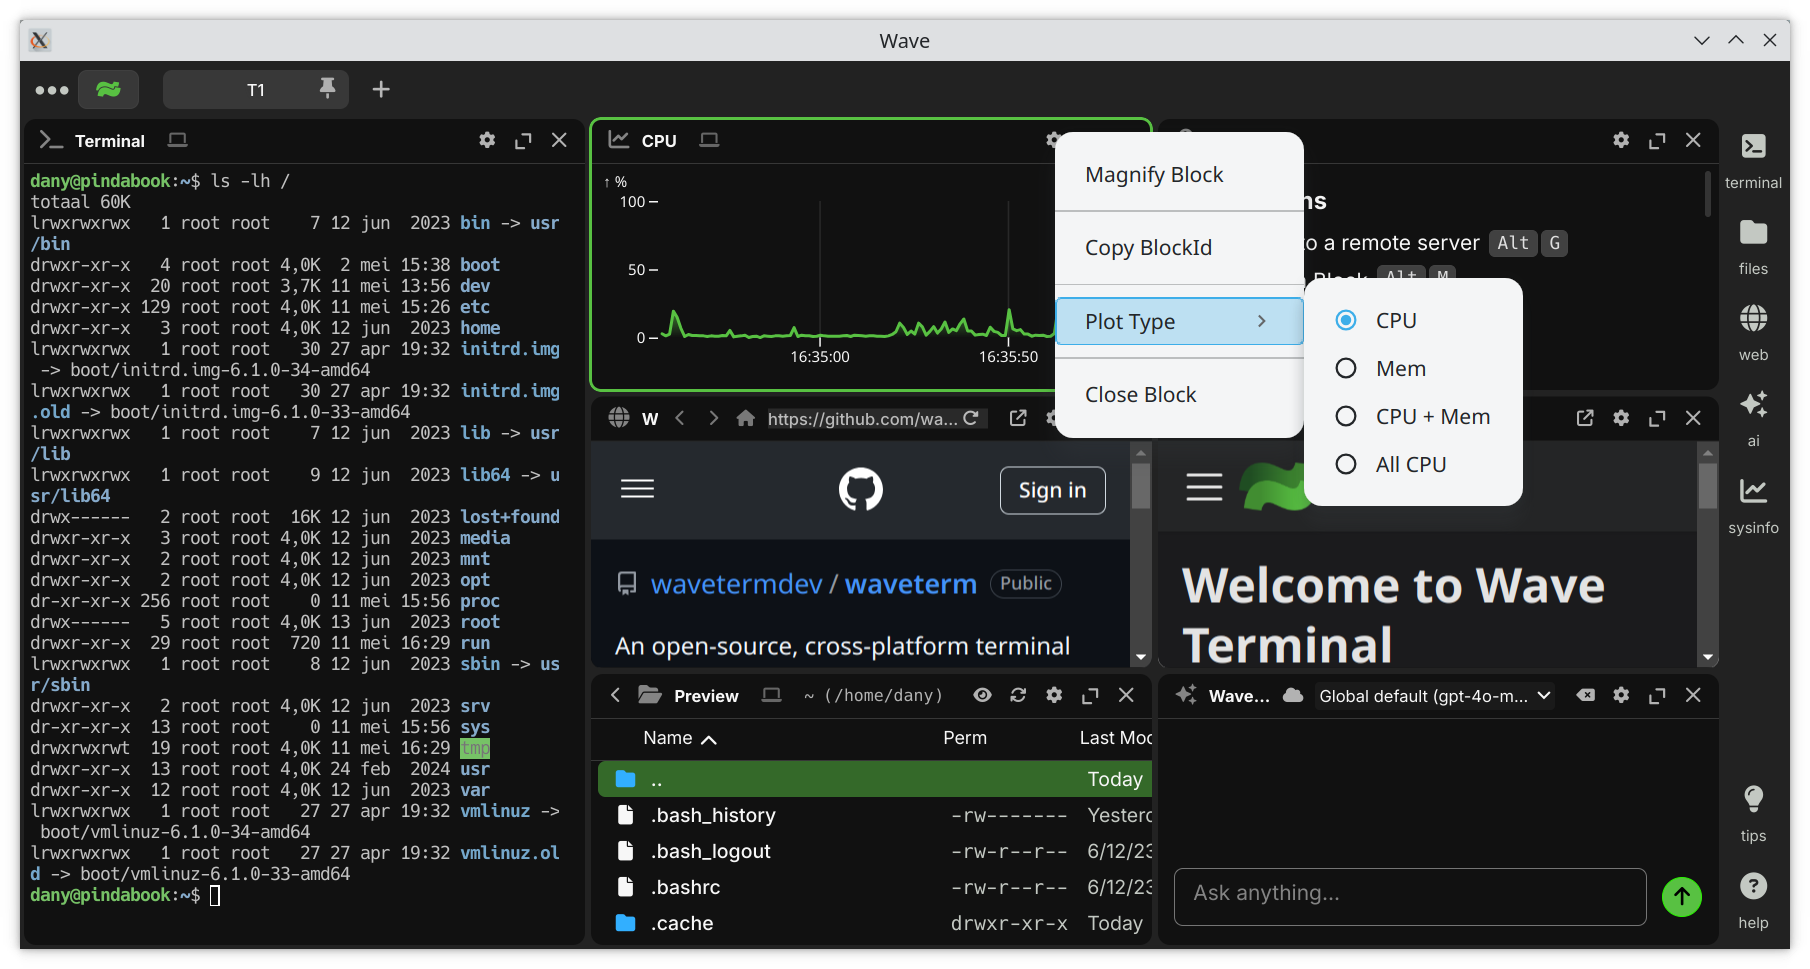Open GitHub hamburger menu
This screenshot has height=969, width=1810.
(x=637, y=489)
